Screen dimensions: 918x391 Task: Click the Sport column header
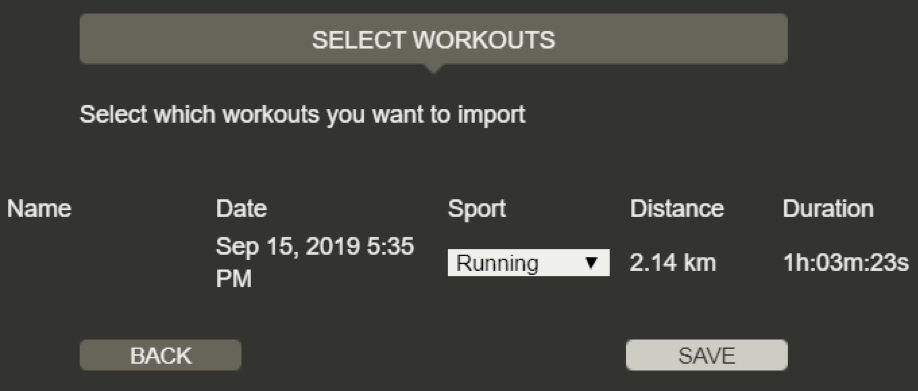[477, 209]
